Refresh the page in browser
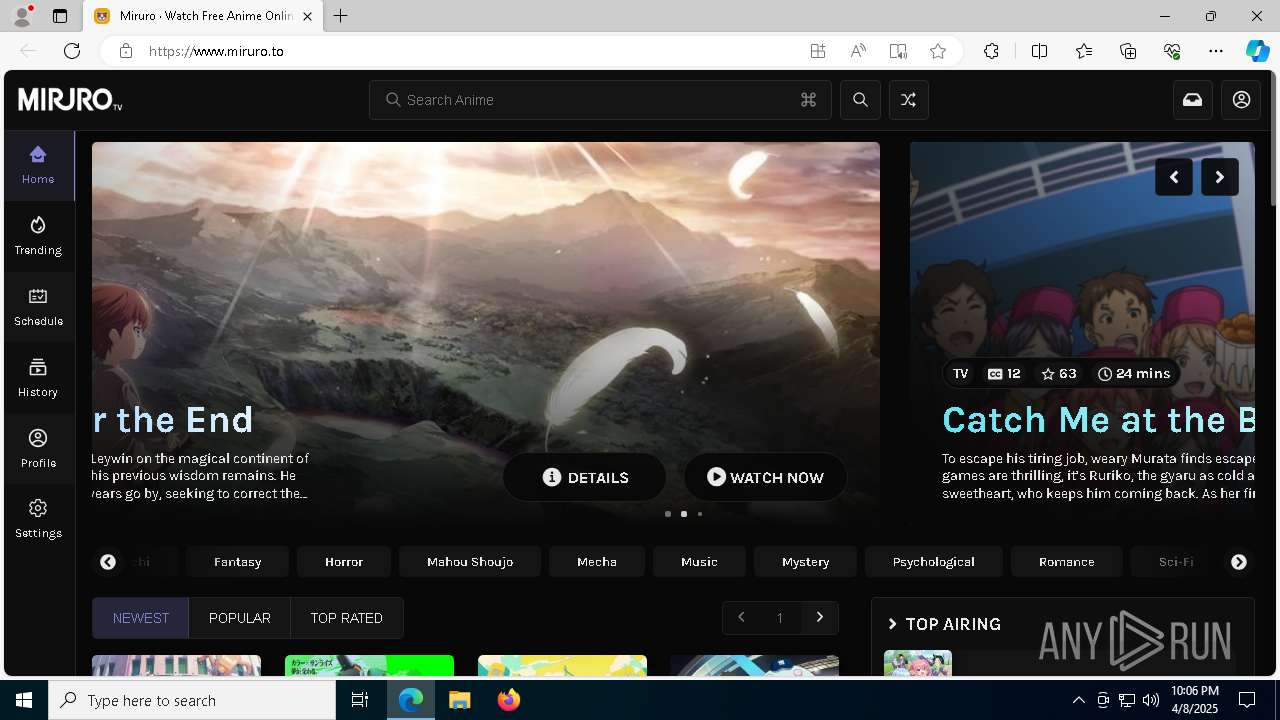 pyautogui.click(x=72, y=51)
